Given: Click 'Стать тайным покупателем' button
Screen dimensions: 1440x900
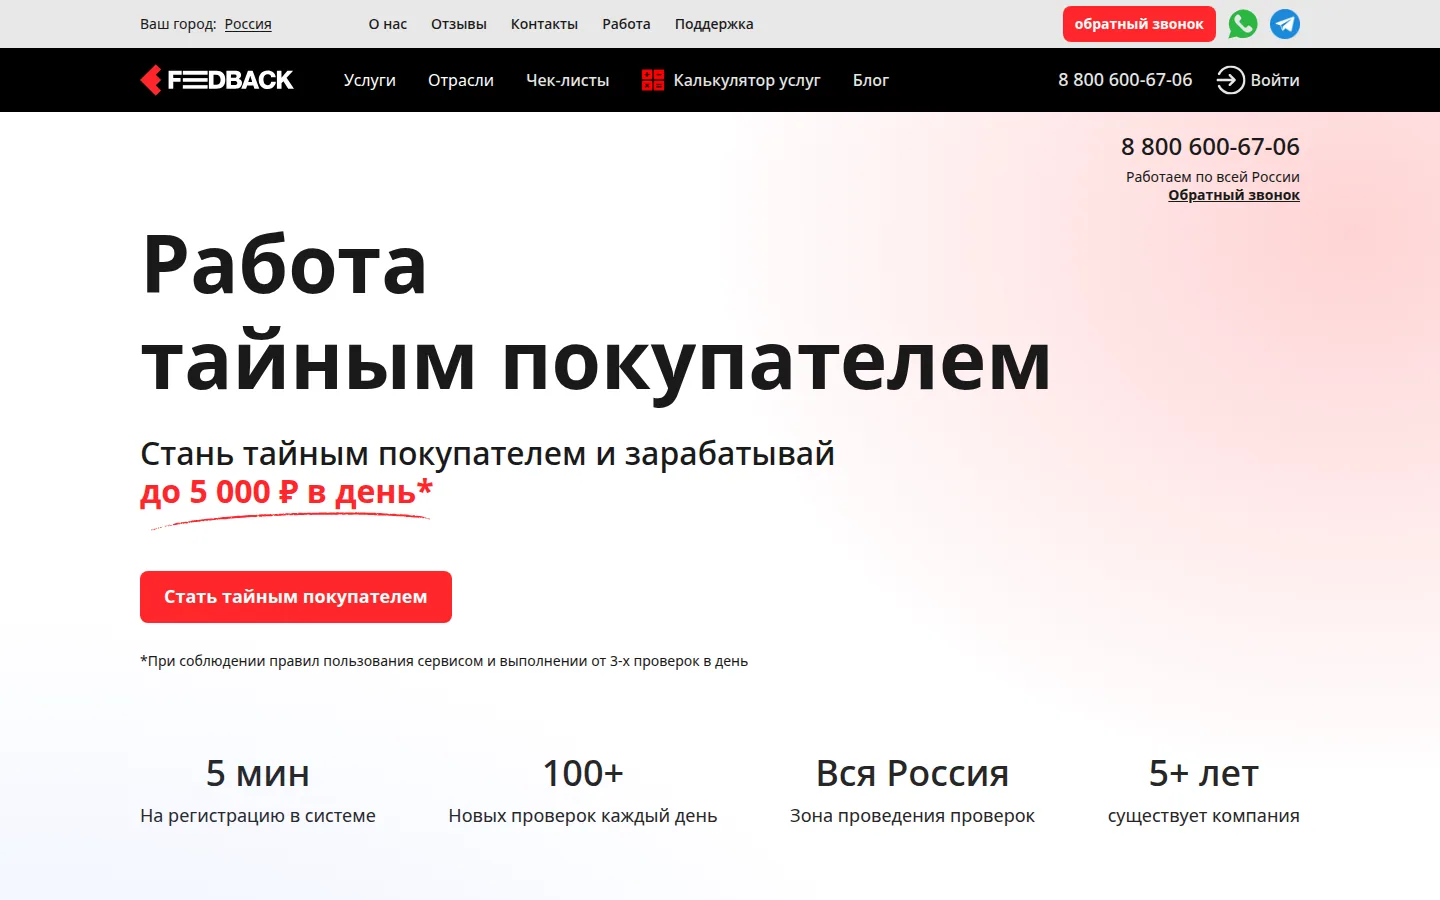Looking at the screenshot, I should [296, 597].
